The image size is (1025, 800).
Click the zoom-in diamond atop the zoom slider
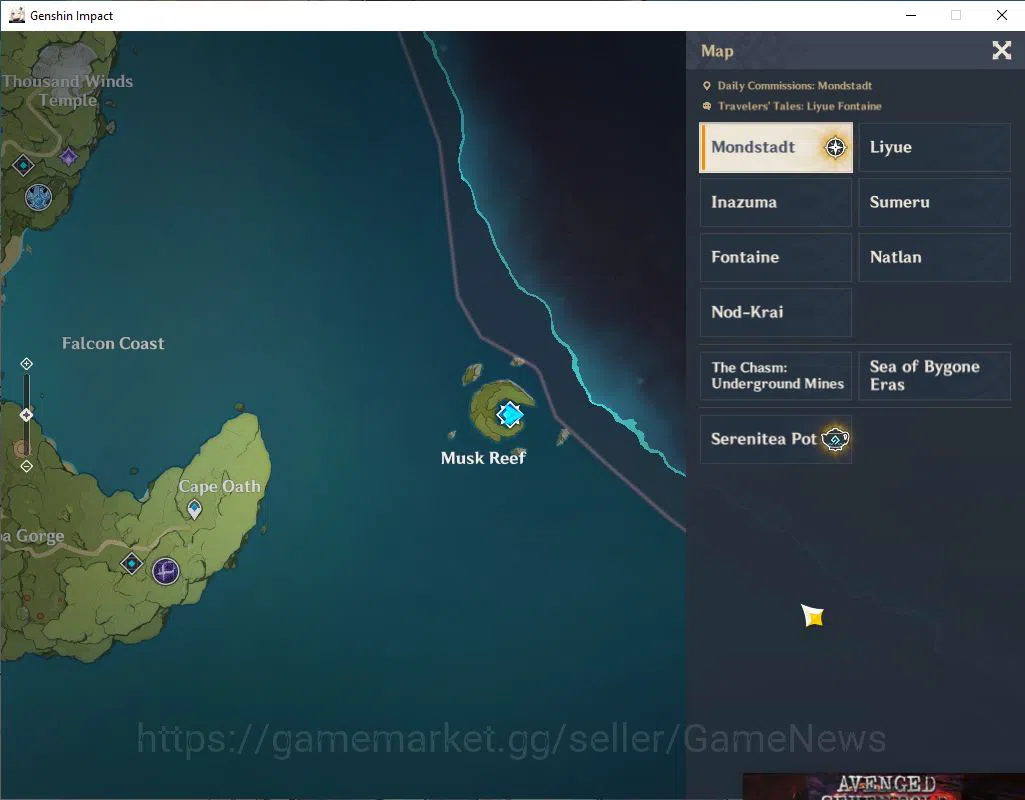[26, 363]
